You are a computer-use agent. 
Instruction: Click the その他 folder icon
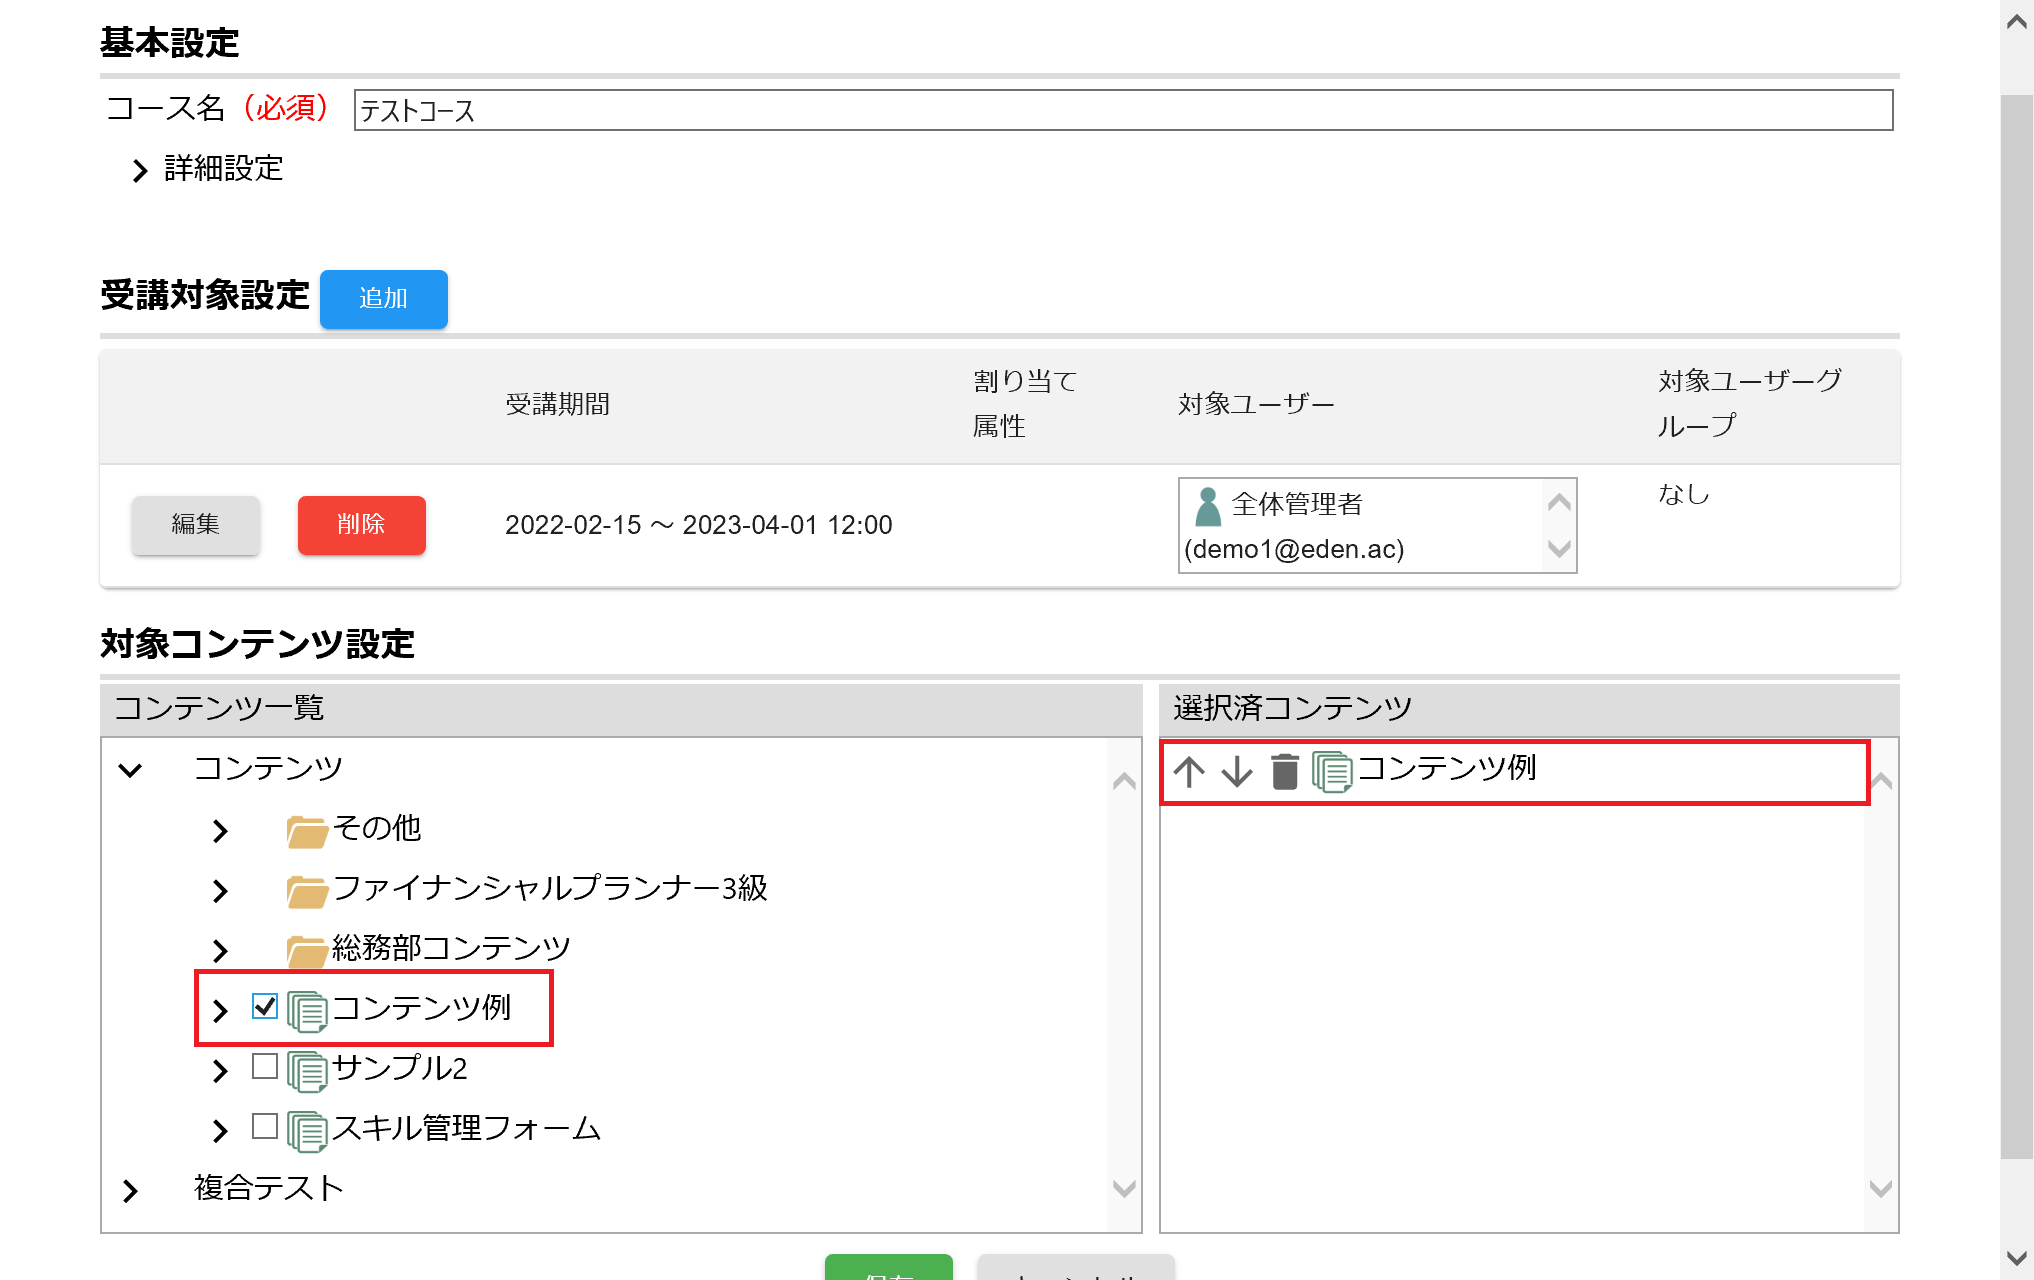click(307, 830)
